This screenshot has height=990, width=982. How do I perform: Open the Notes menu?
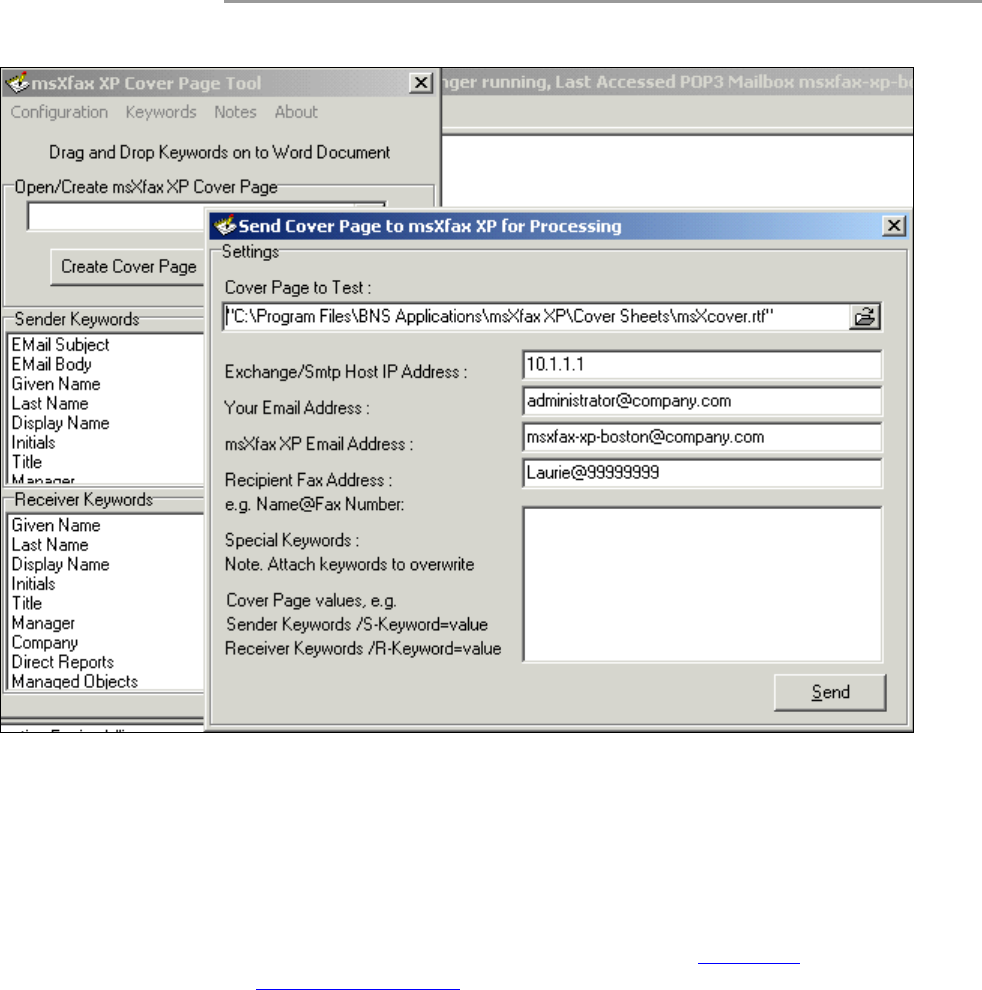coord(235,112)
